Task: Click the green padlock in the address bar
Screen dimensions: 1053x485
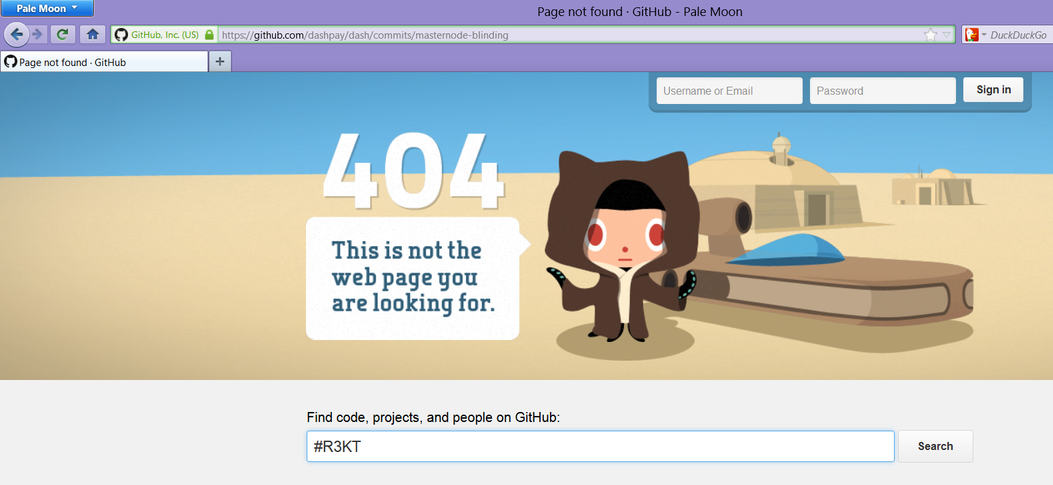Action: [x=209, y=35]
